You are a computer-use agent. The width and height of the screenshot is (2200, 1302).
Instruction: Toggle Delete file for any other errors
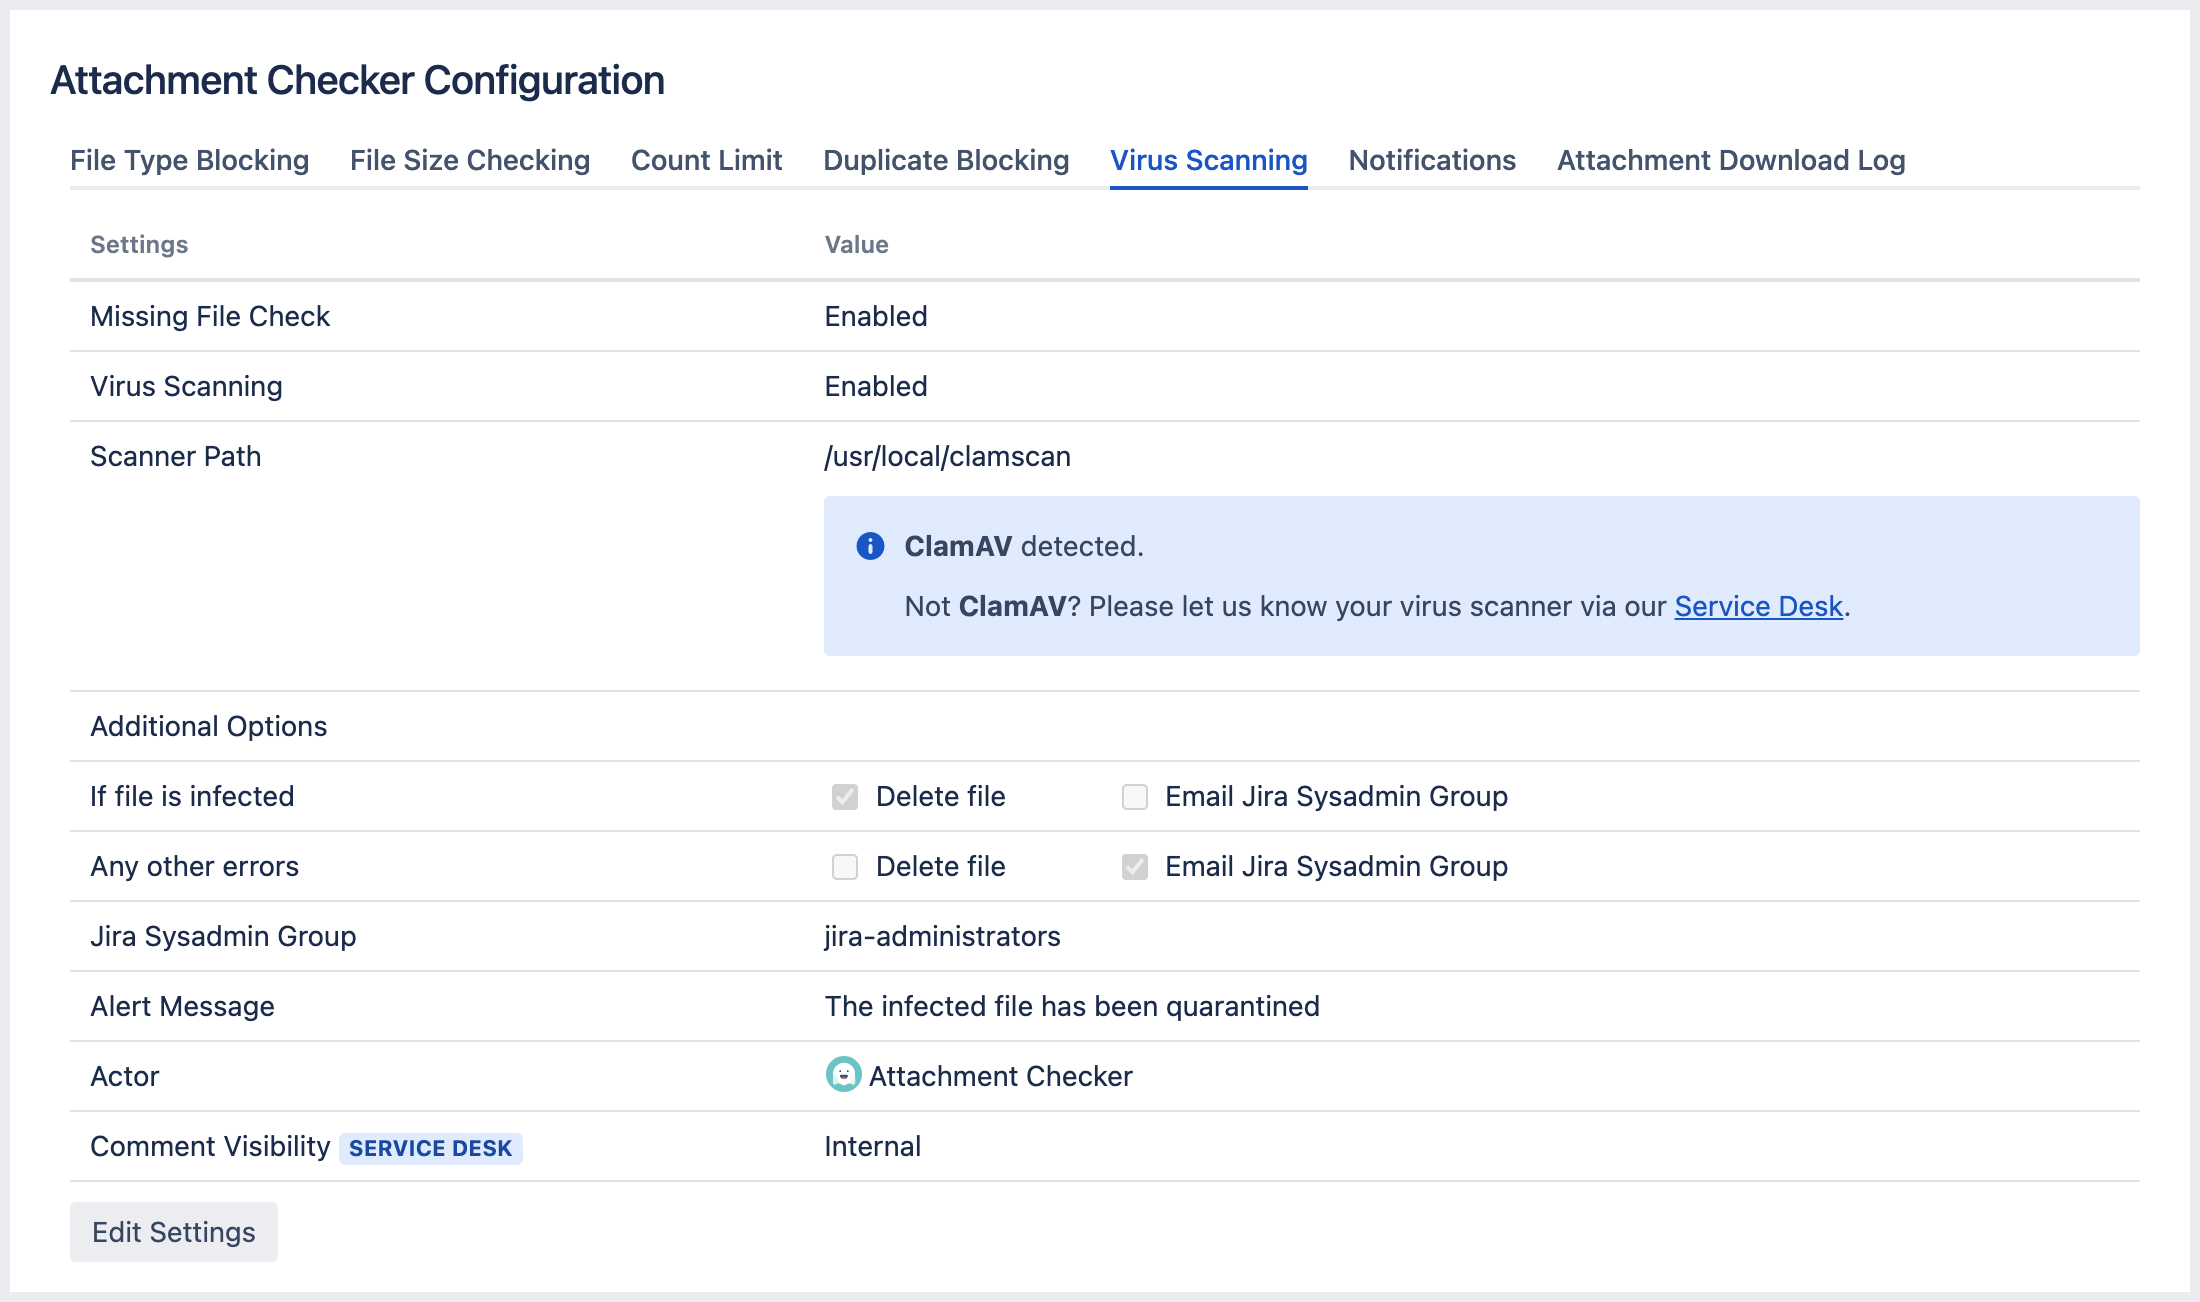click(x=846, y=866)
